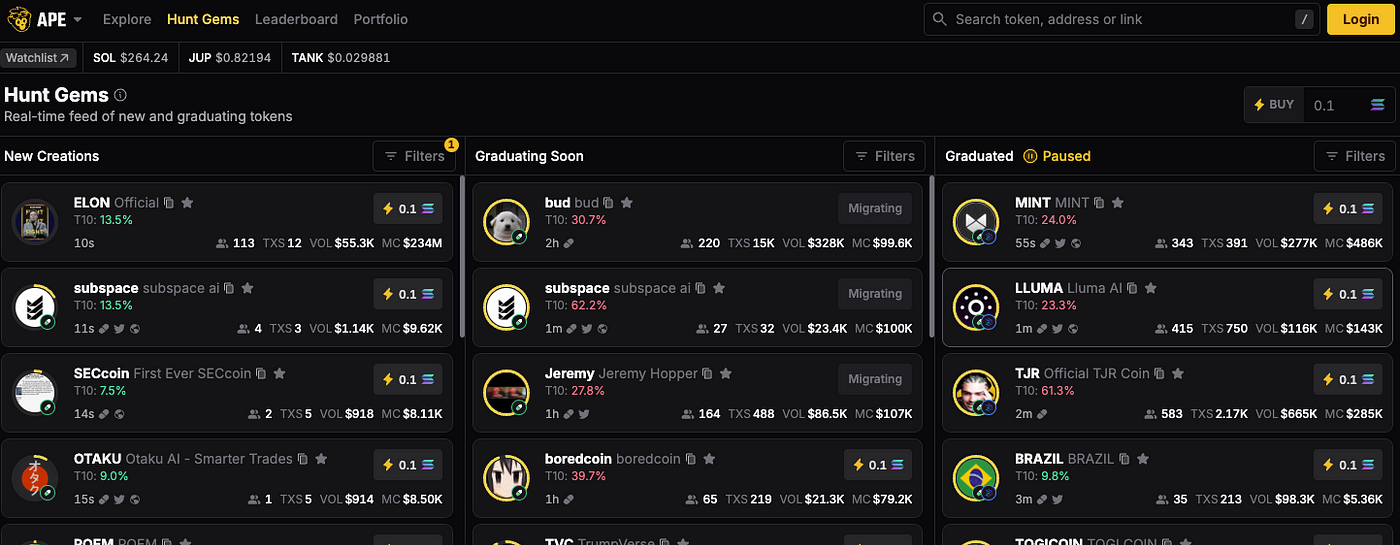Viewport: 1400px width, 545px height.
Task: Favorite subspace in Graduating Soon
Action: coord(718,288)
